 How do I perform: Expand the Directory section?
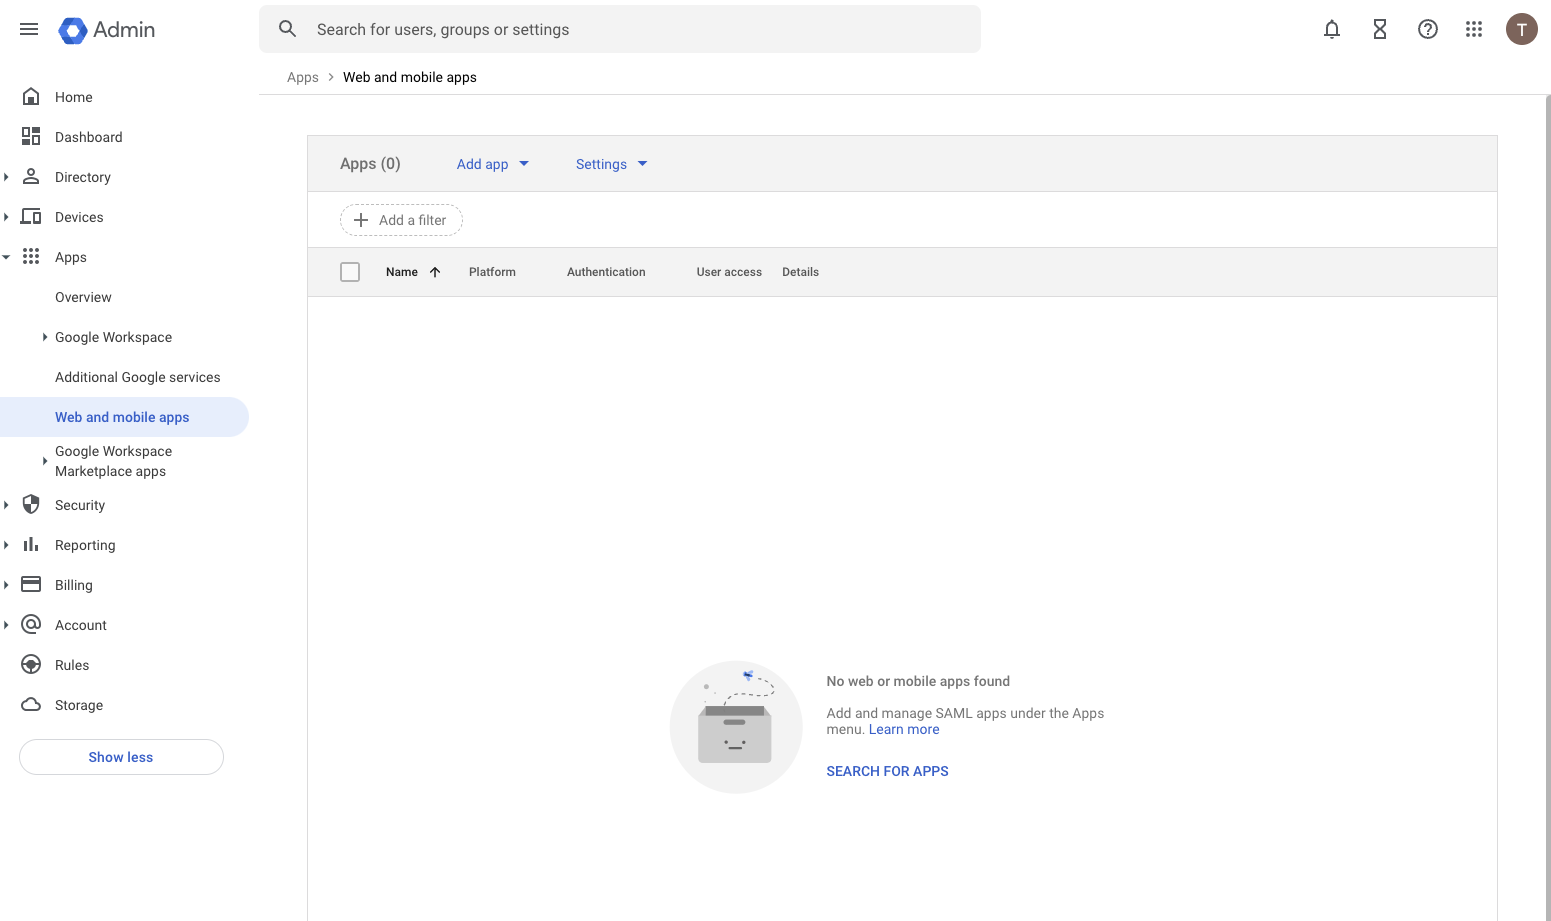(8, 177)
